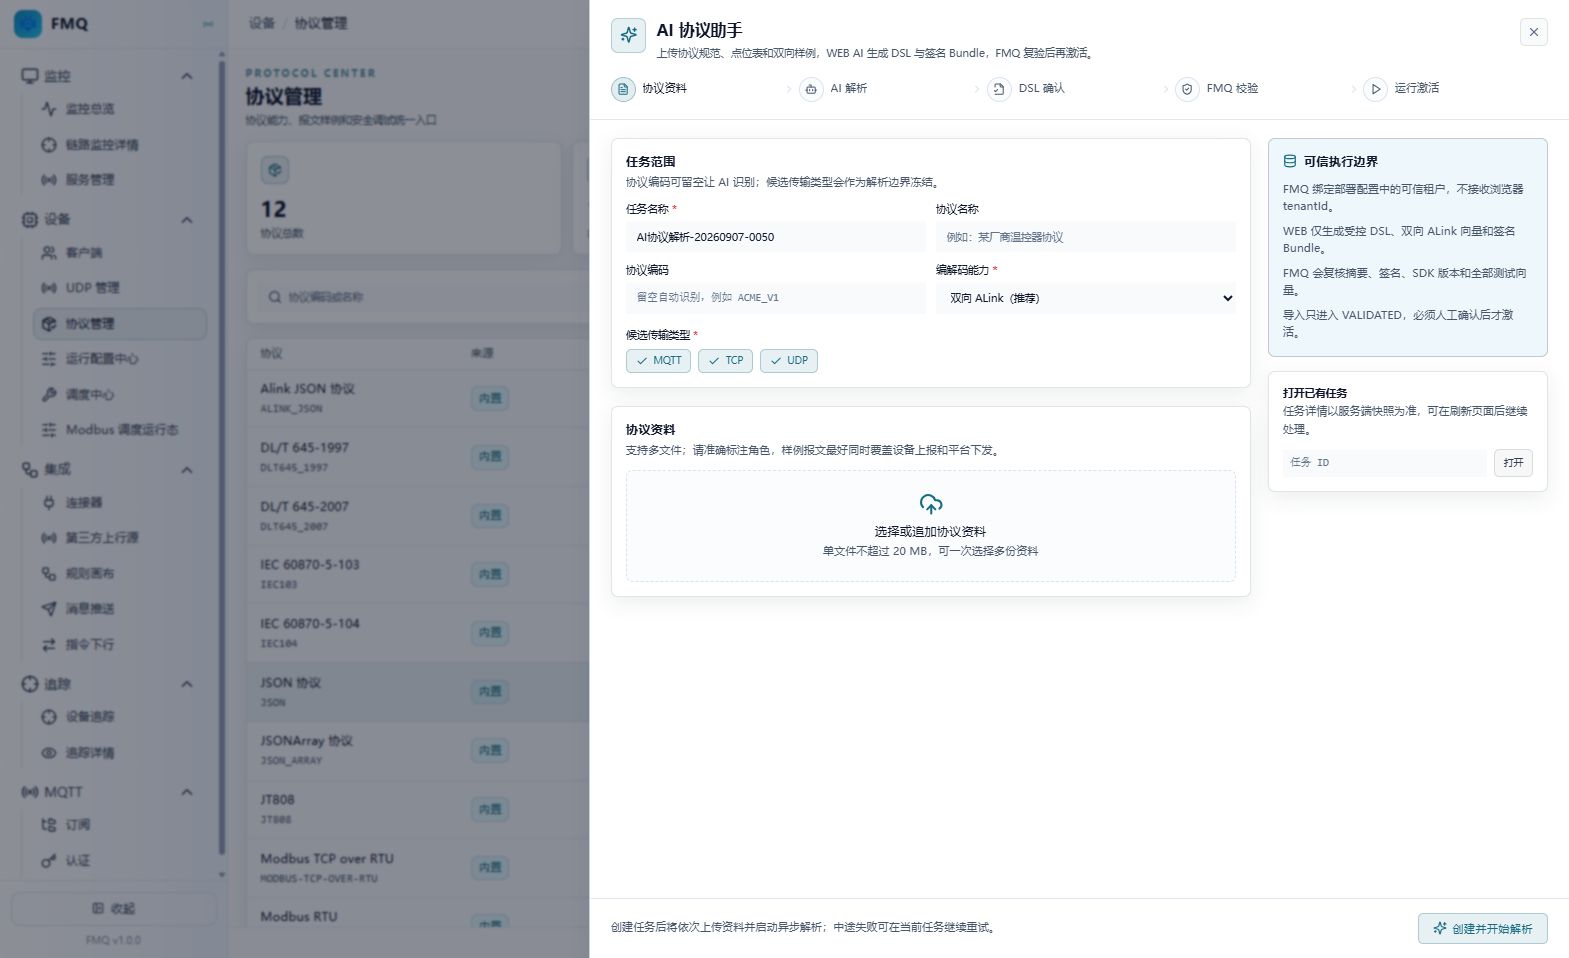Close the AI 协议助手 panel
1569x958 pixels.
coord(1533,32)
